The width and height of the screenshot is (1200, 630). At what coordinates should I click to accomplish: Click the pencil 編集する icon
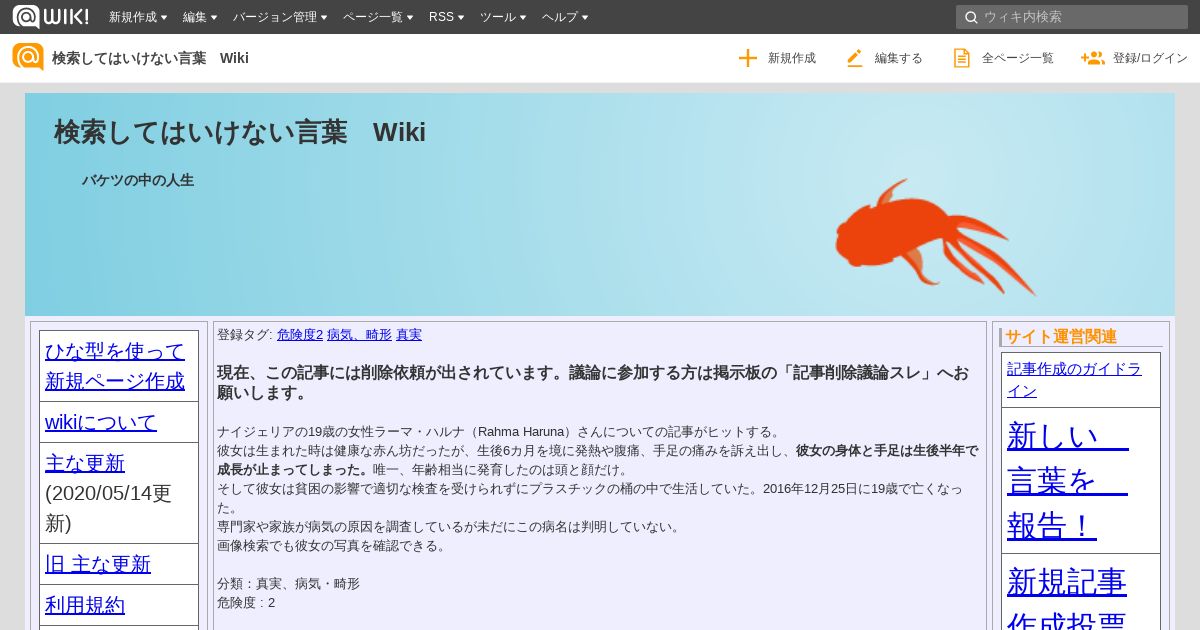854,58
